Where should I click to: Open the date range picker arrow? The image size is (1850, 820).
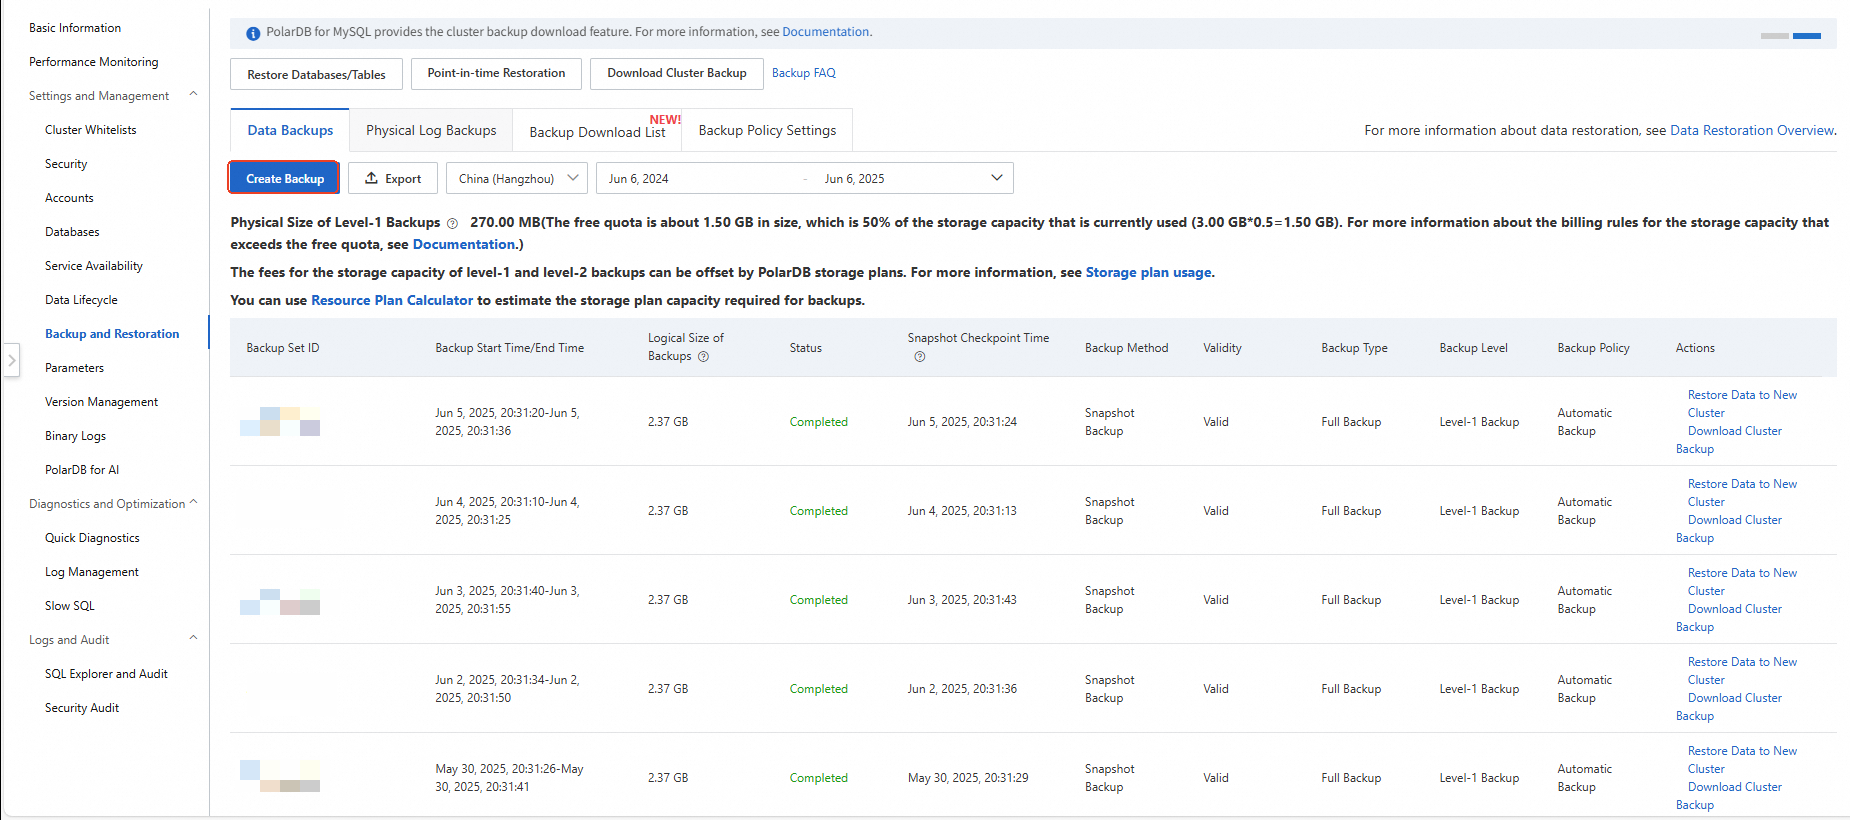pos(997,178)
